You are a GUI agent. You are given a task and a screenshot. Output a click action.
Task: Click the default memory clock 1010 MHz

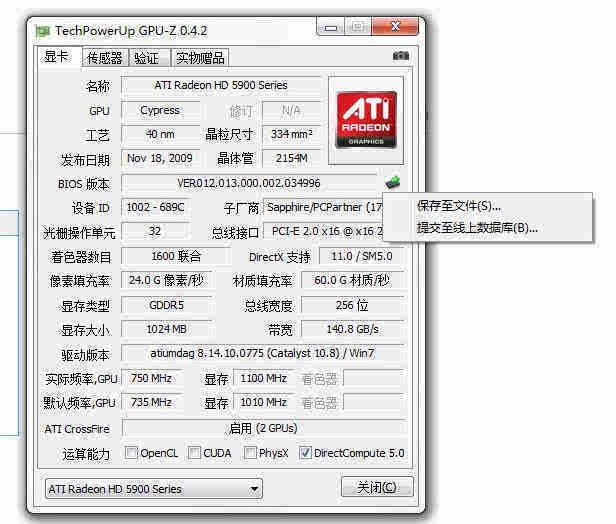tap(264, 402)
